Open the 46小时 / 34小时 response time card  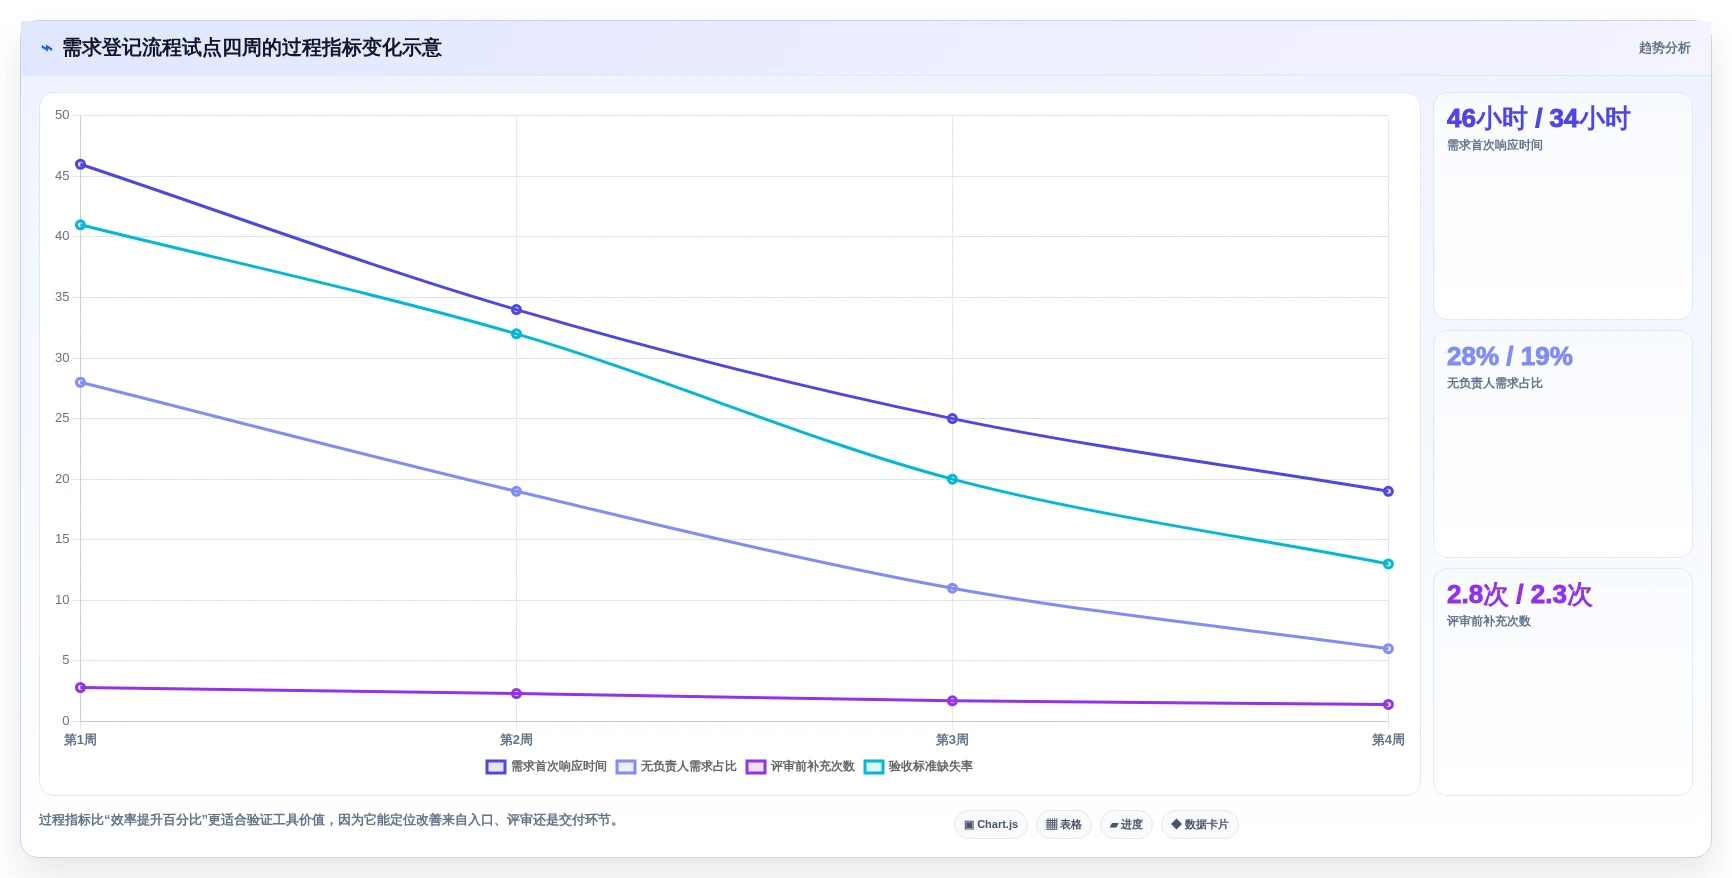[1562, 206]
